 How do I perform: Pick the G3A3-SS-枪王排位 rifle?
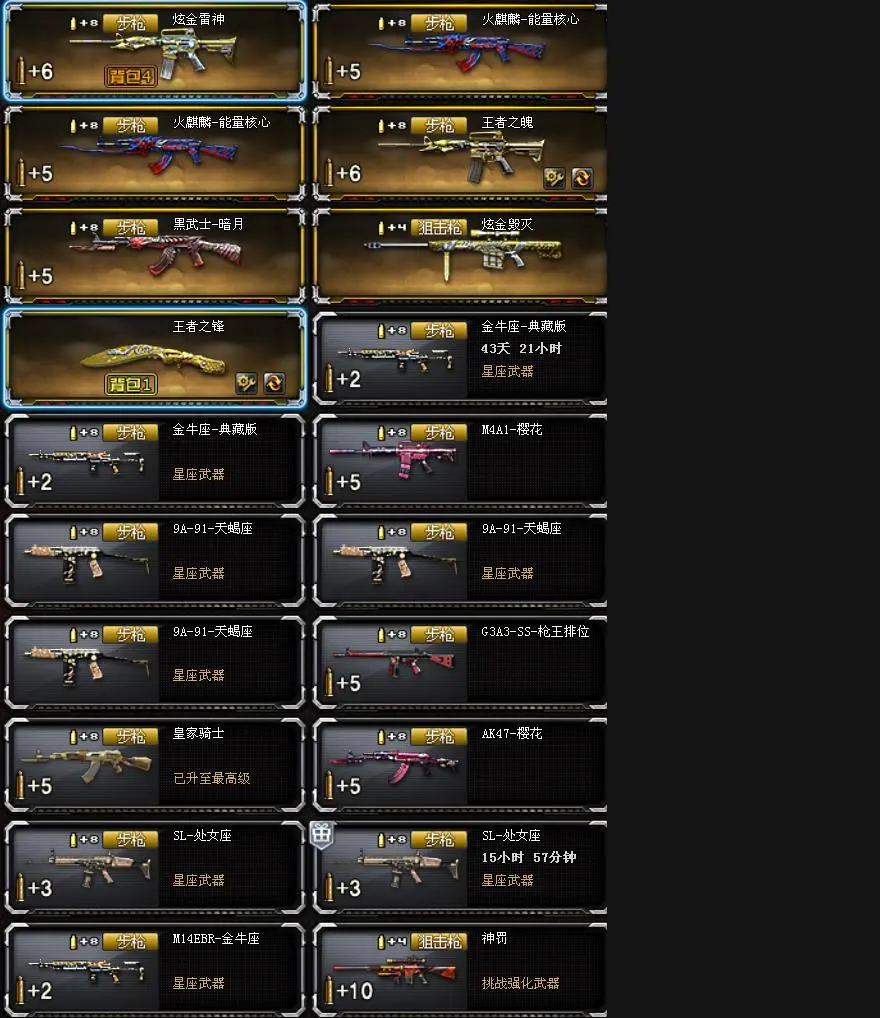coord(460,662)
